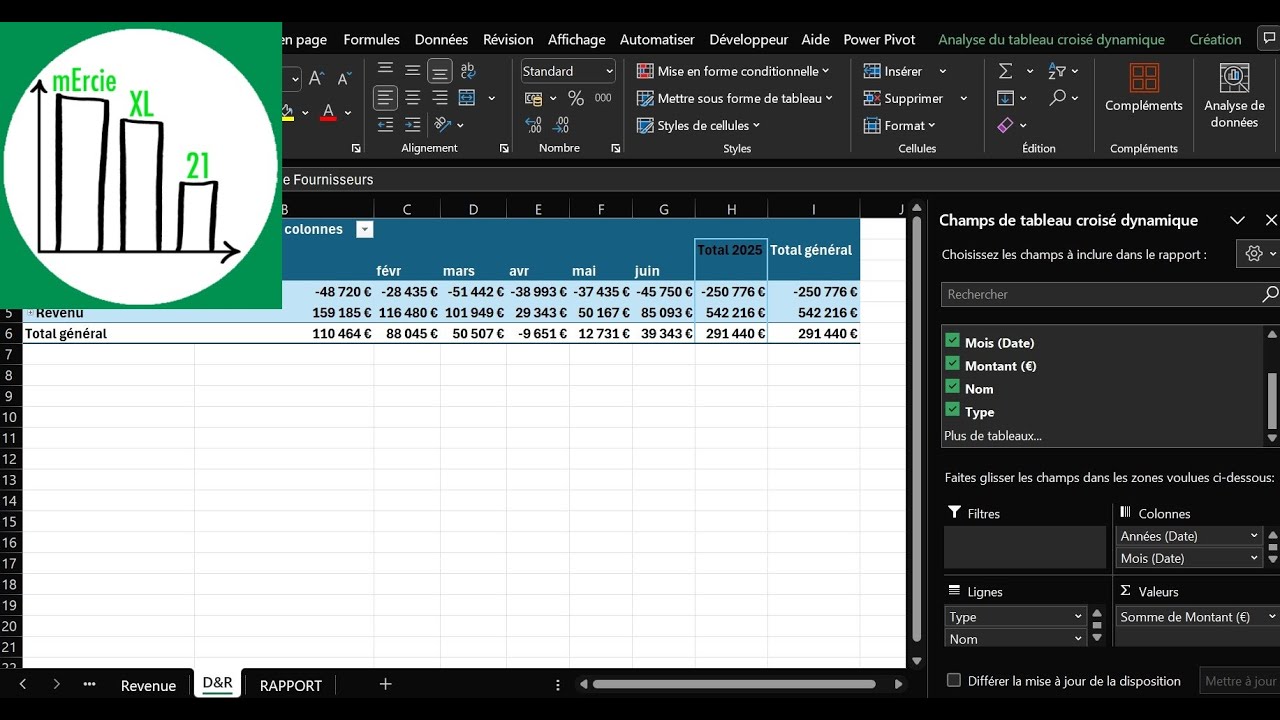1280x720 pixels.
Task: Open Analyse du tableau croisé dynamique tab
Action: point(1051,39)
